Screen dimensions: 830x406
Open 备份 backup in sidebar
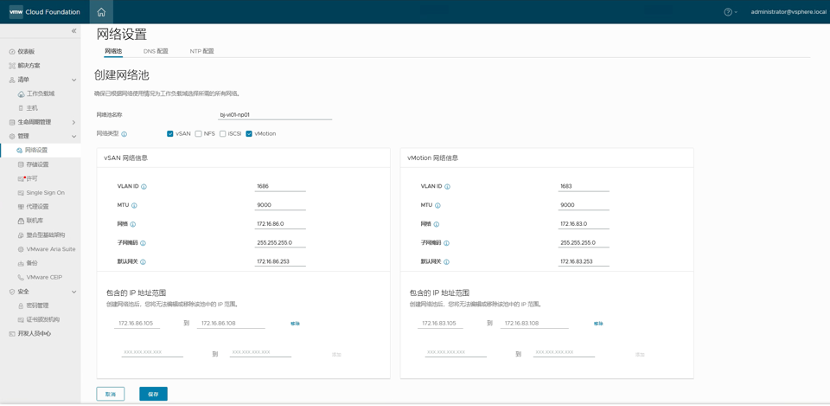32,263
